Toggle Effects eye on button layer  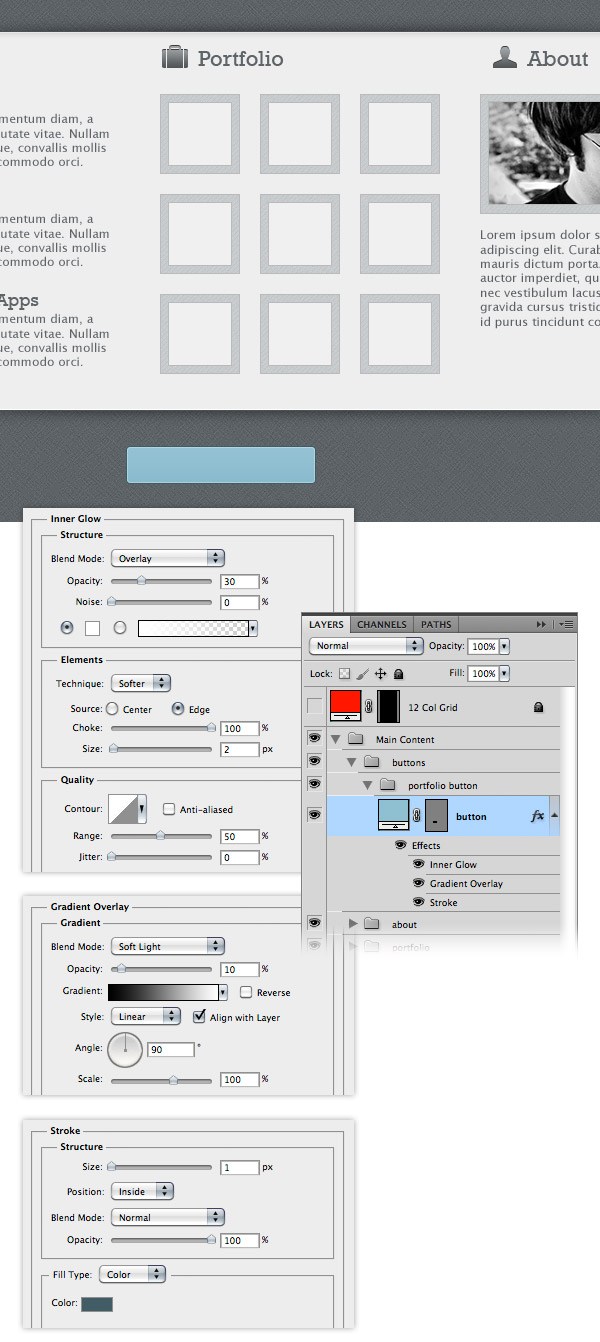pos(402,845)
